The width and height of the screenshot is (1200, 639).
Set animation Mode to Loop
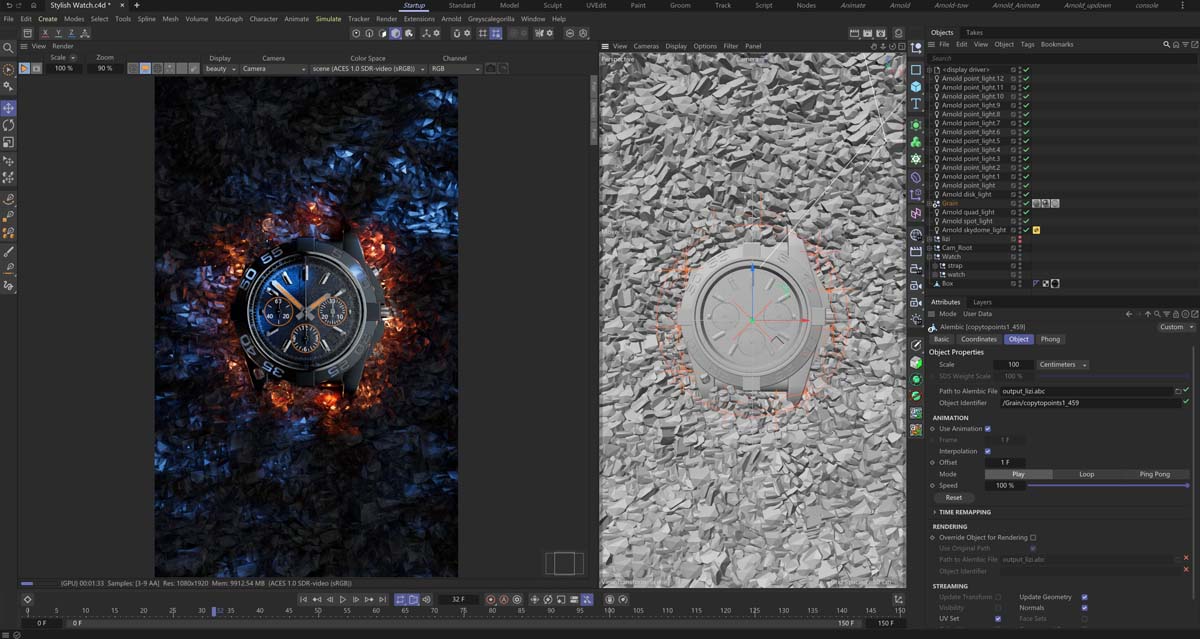coord(1086,474)
